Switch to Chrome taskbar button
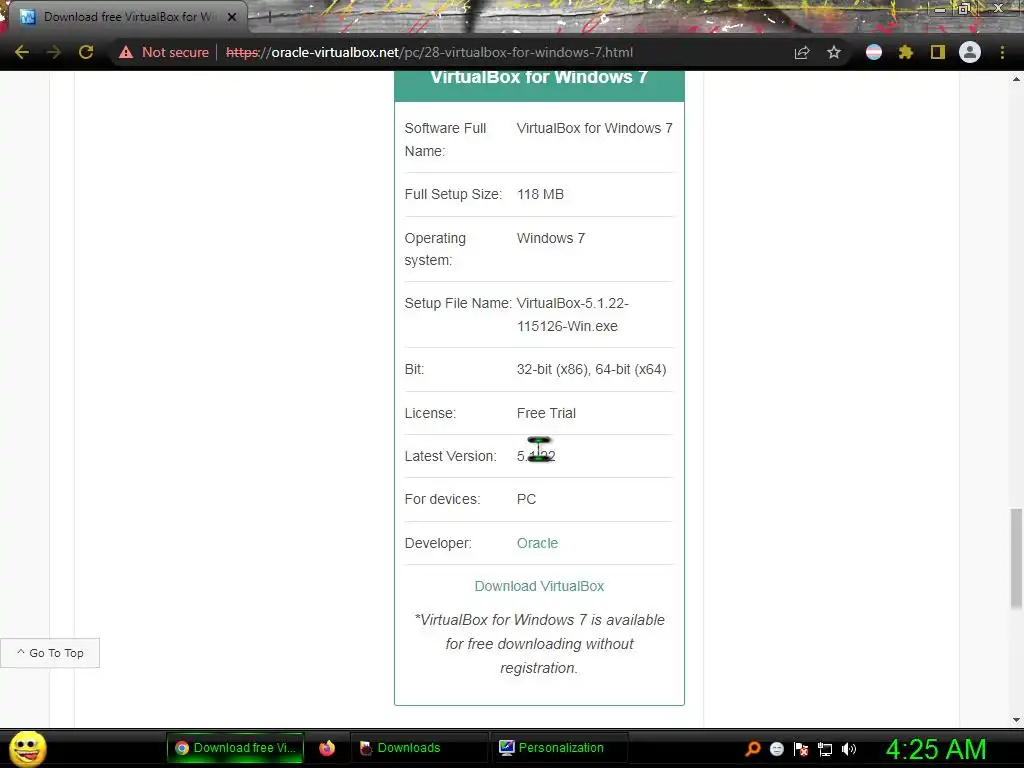 [235, 748]
